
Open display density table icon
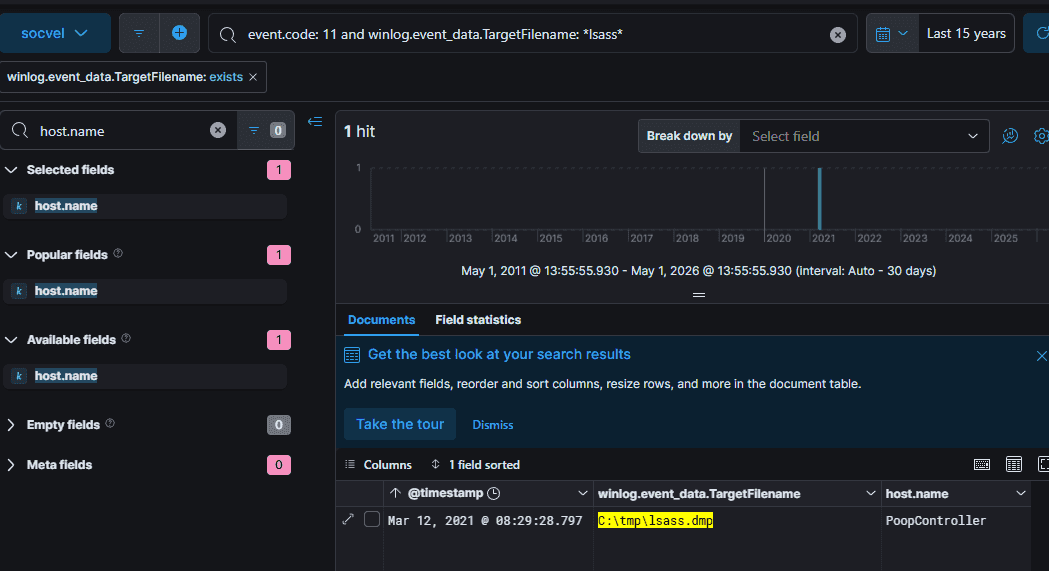tap(1014, 465)
